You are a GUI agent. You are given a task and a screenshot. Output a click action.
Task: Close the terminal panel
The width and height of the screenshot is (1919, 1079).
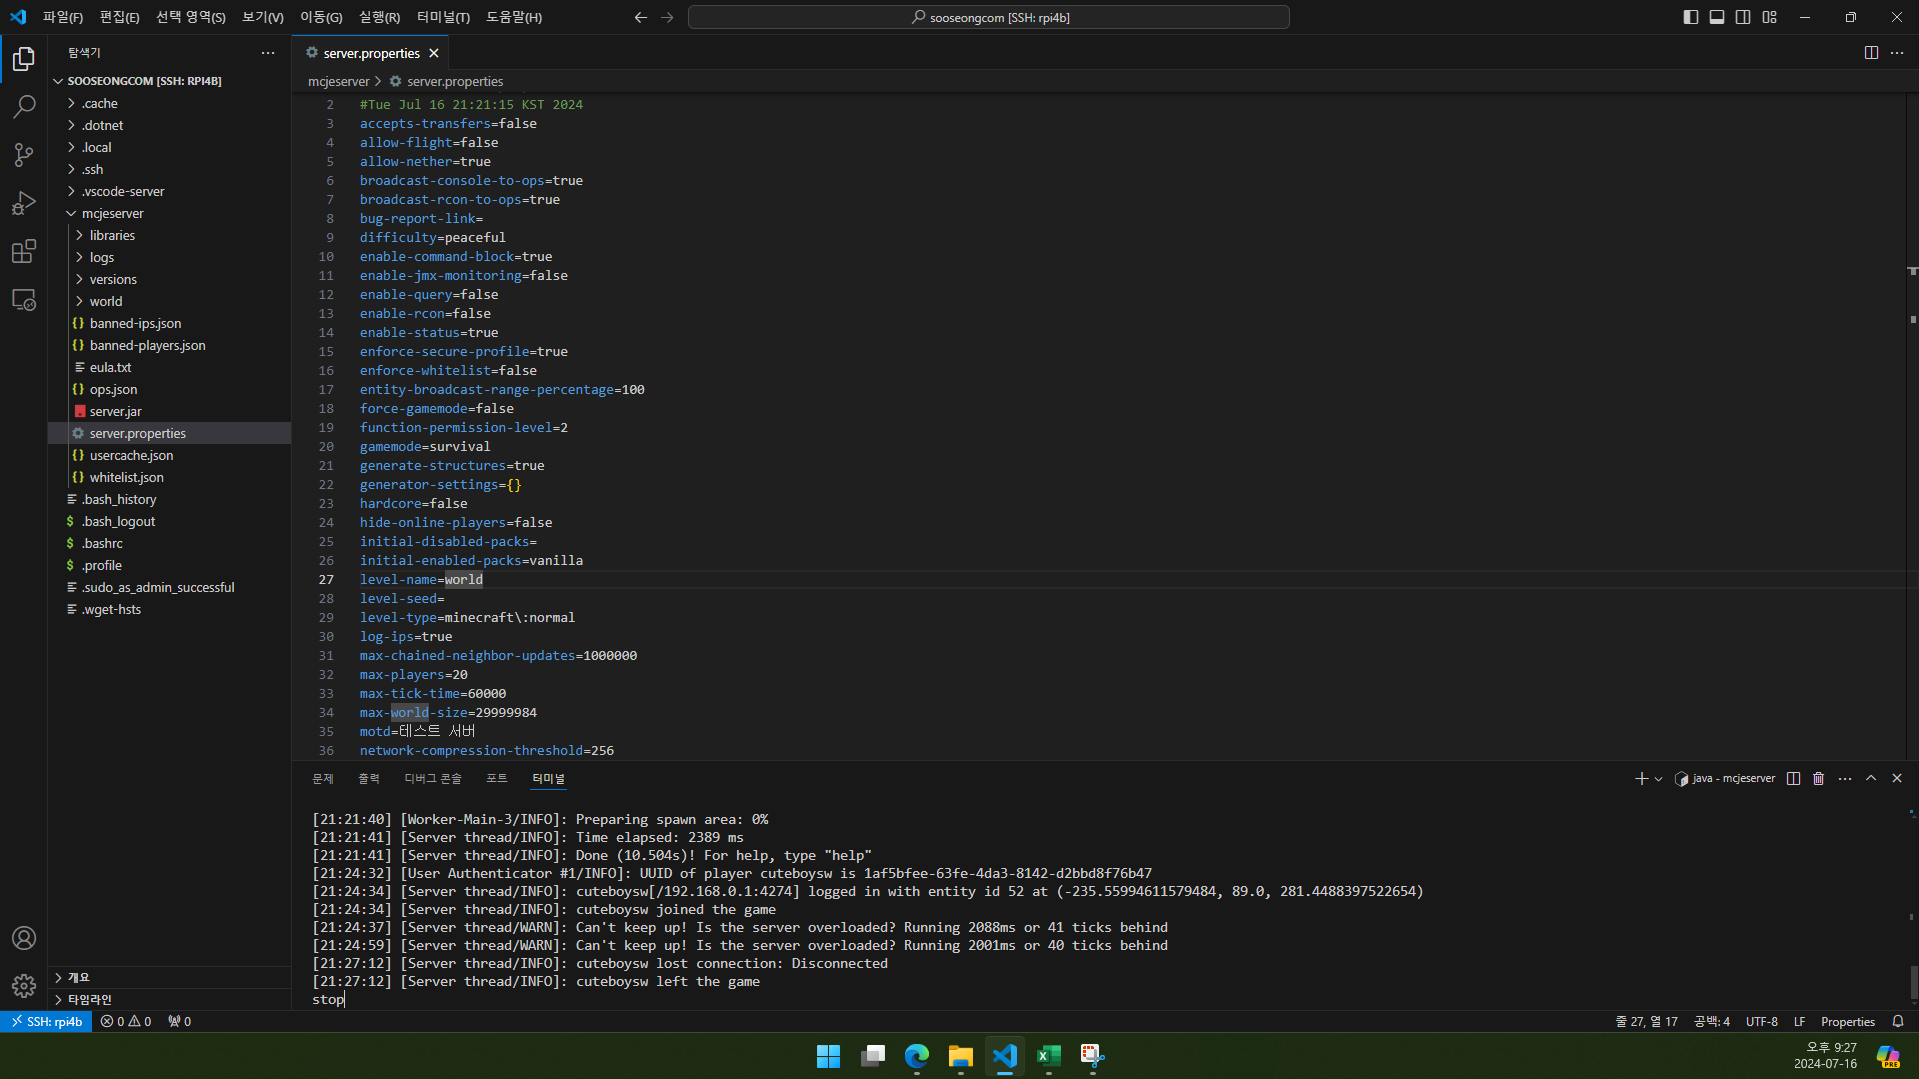pyautogui.click(x=1897, y=778)
